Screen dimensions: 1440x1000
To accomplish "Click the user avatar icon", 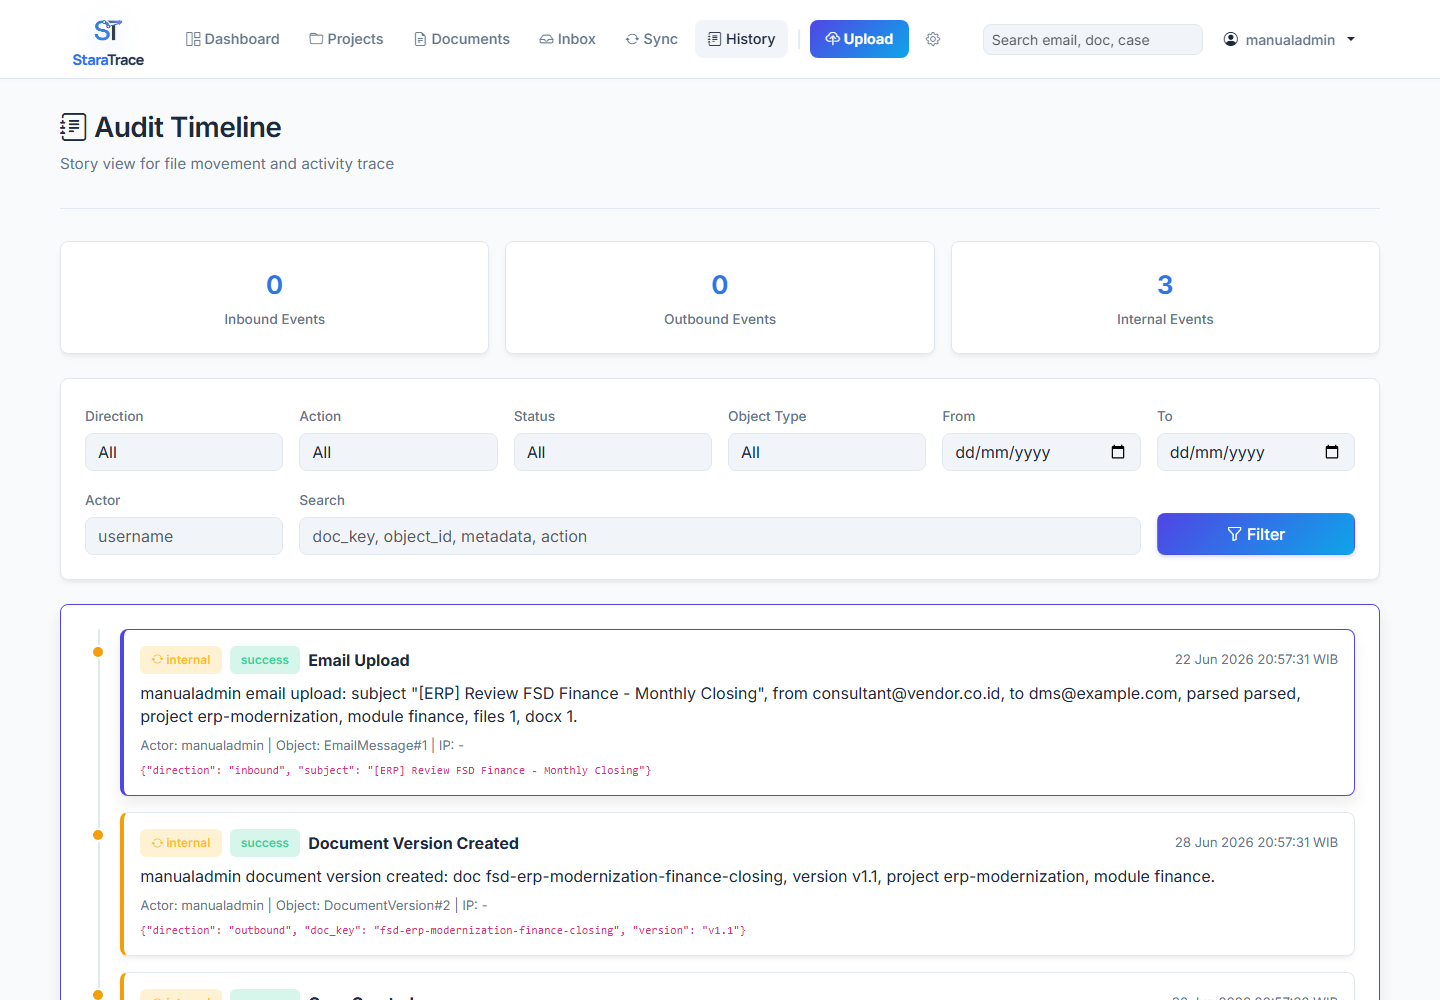I will coord(1231,39).
